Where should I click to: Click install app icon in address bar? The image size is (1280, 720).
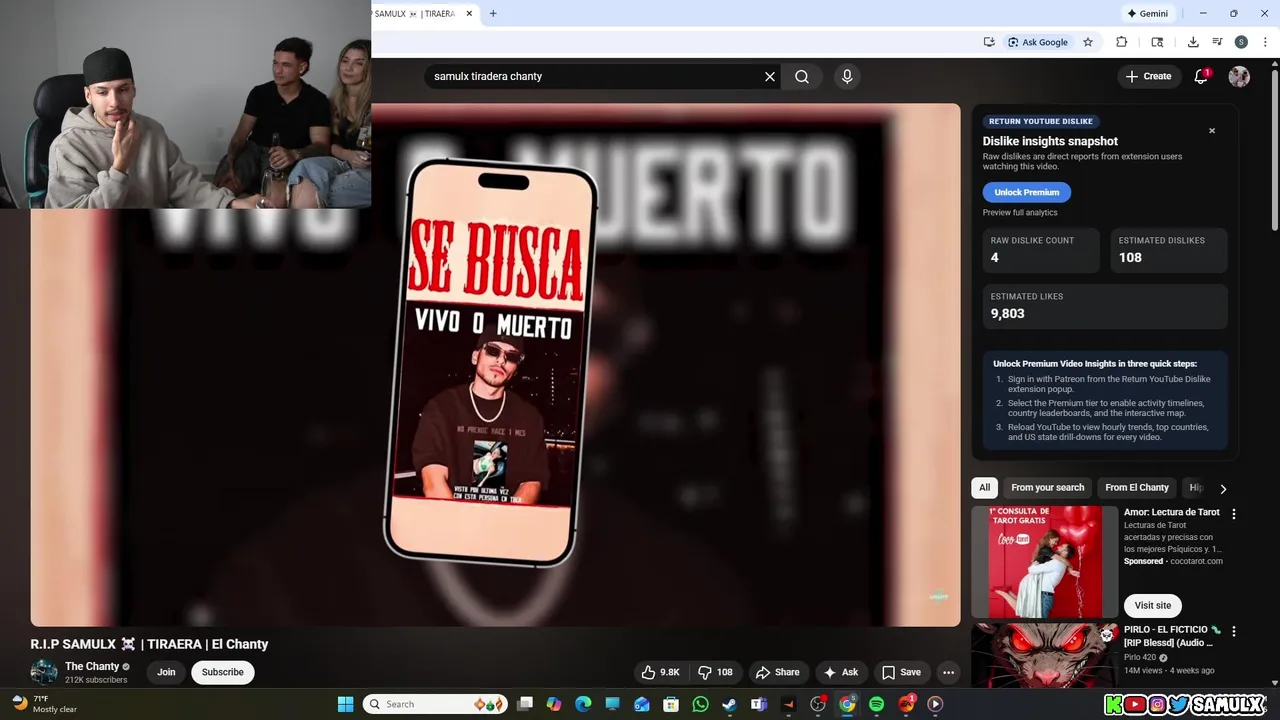tap(989, 42)
